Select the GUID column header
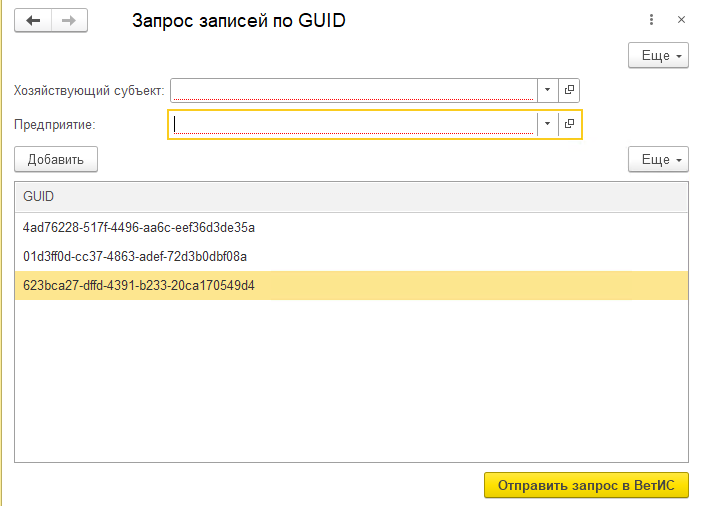 click(x=351, y=197)
